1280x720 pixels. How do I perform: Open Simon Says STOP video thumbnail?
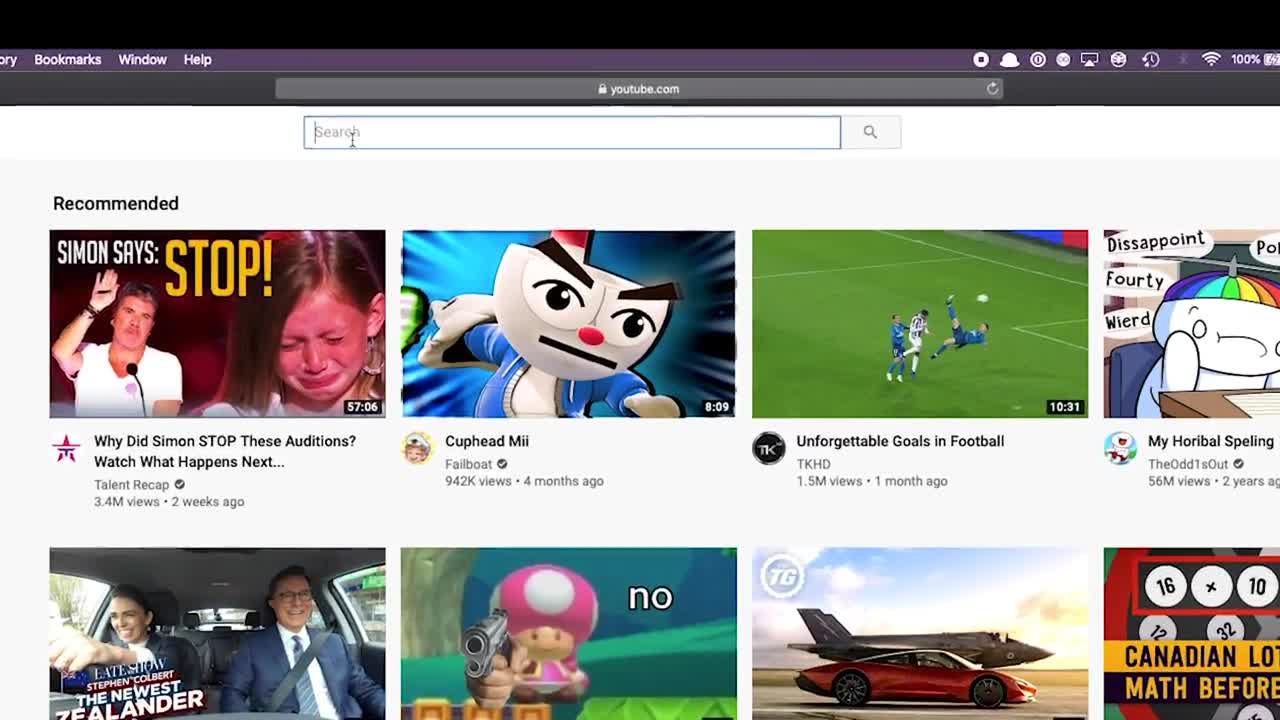pyautogui.click(x=217, y=324)
